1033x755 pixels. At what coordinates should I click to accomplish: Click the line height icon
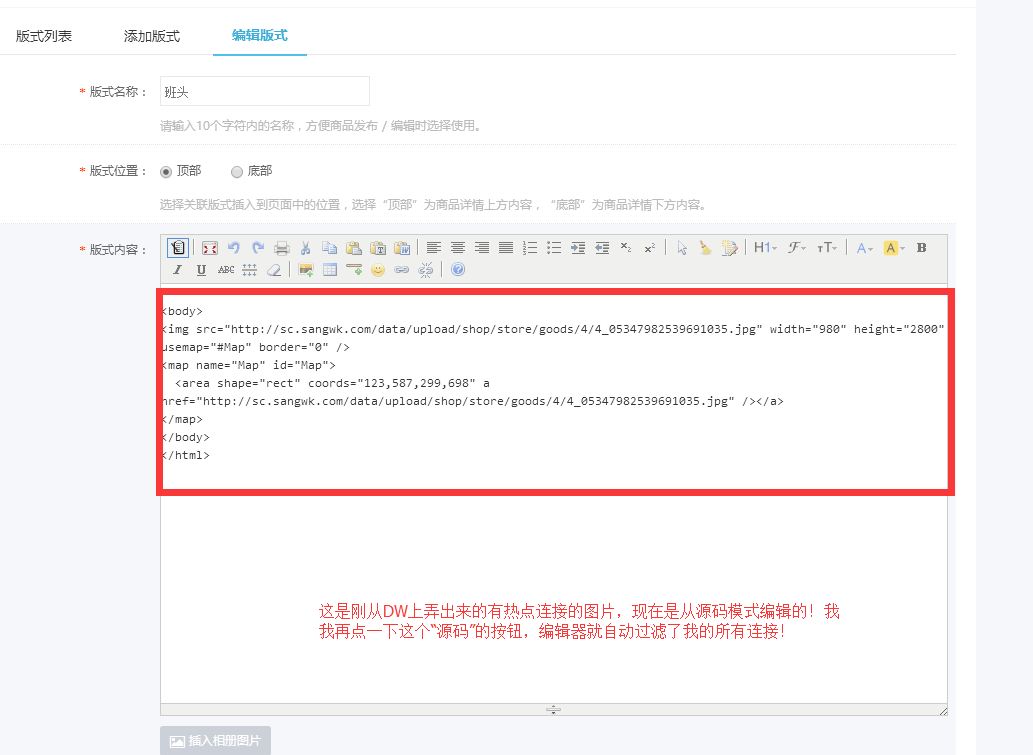click(x=250, y=269)
